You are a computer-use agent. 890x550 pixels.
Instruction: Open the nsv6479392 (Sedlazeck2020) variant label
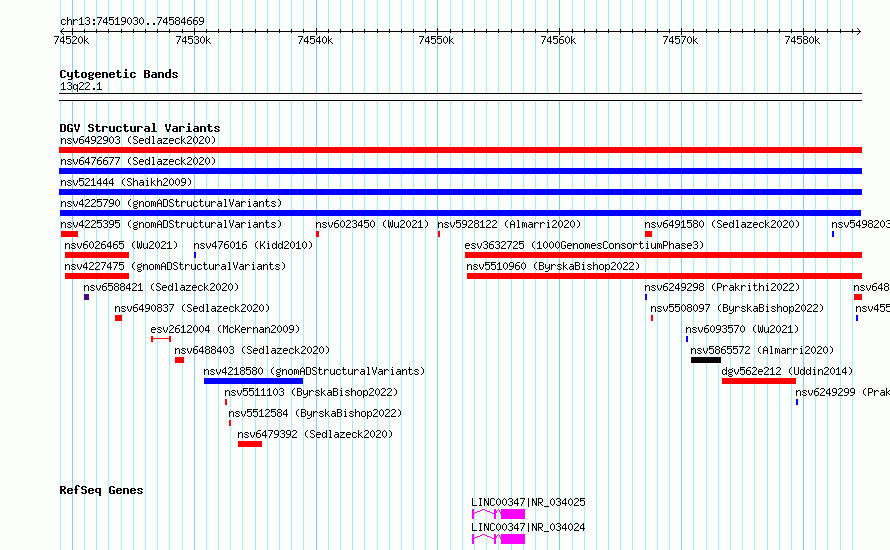click(x=315, y=434)
